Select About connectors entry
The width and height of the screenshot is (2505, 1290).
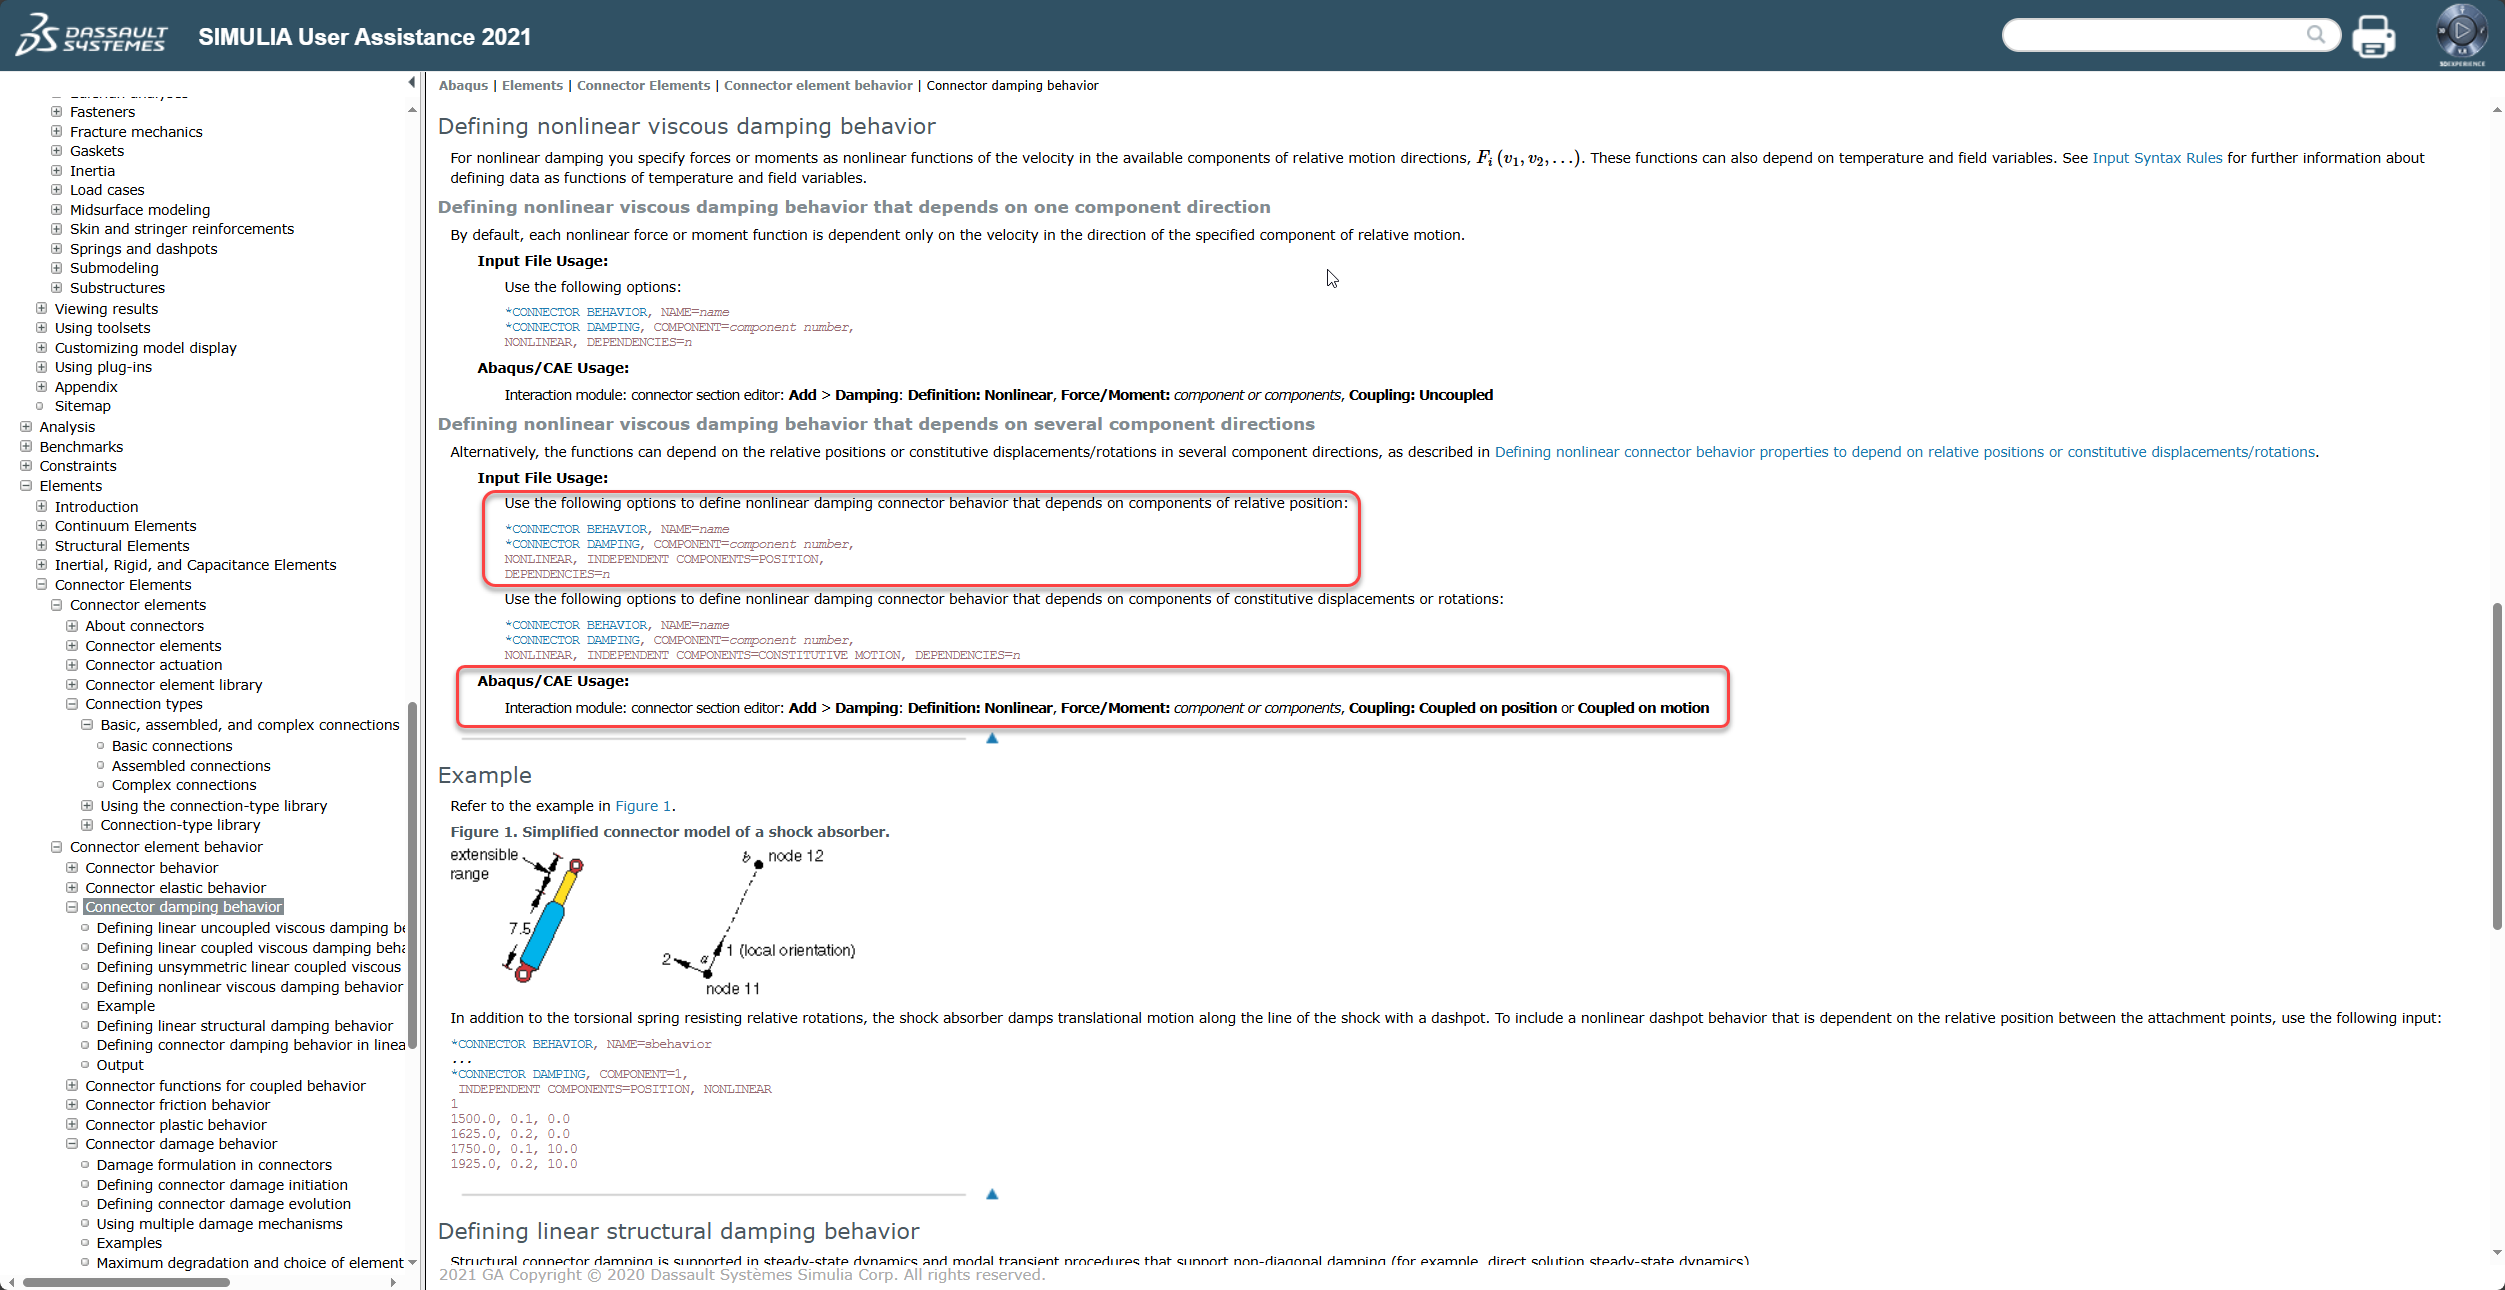point(144,626)
